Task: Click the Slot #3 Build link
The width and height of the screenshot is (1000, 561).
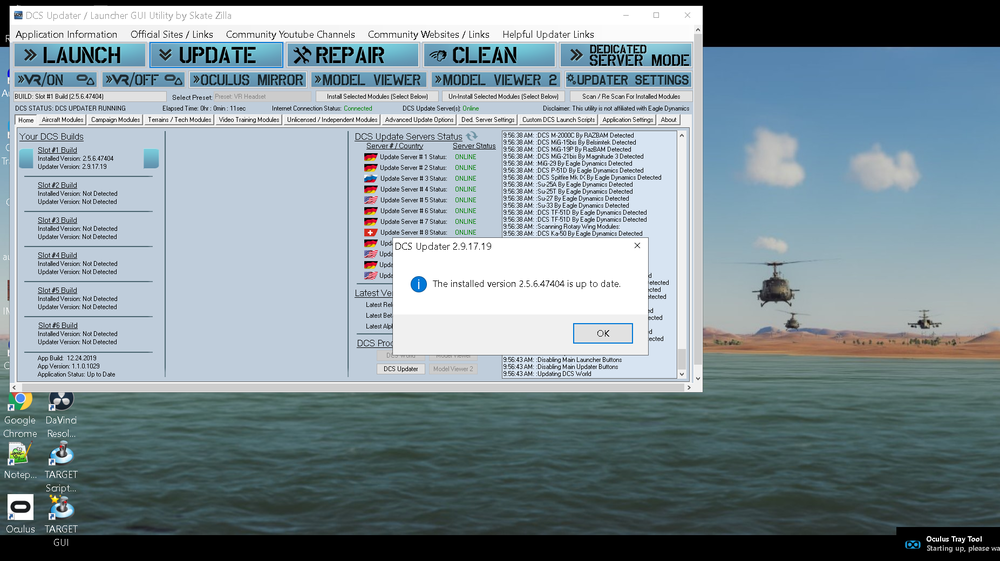Action: [57, 221]
